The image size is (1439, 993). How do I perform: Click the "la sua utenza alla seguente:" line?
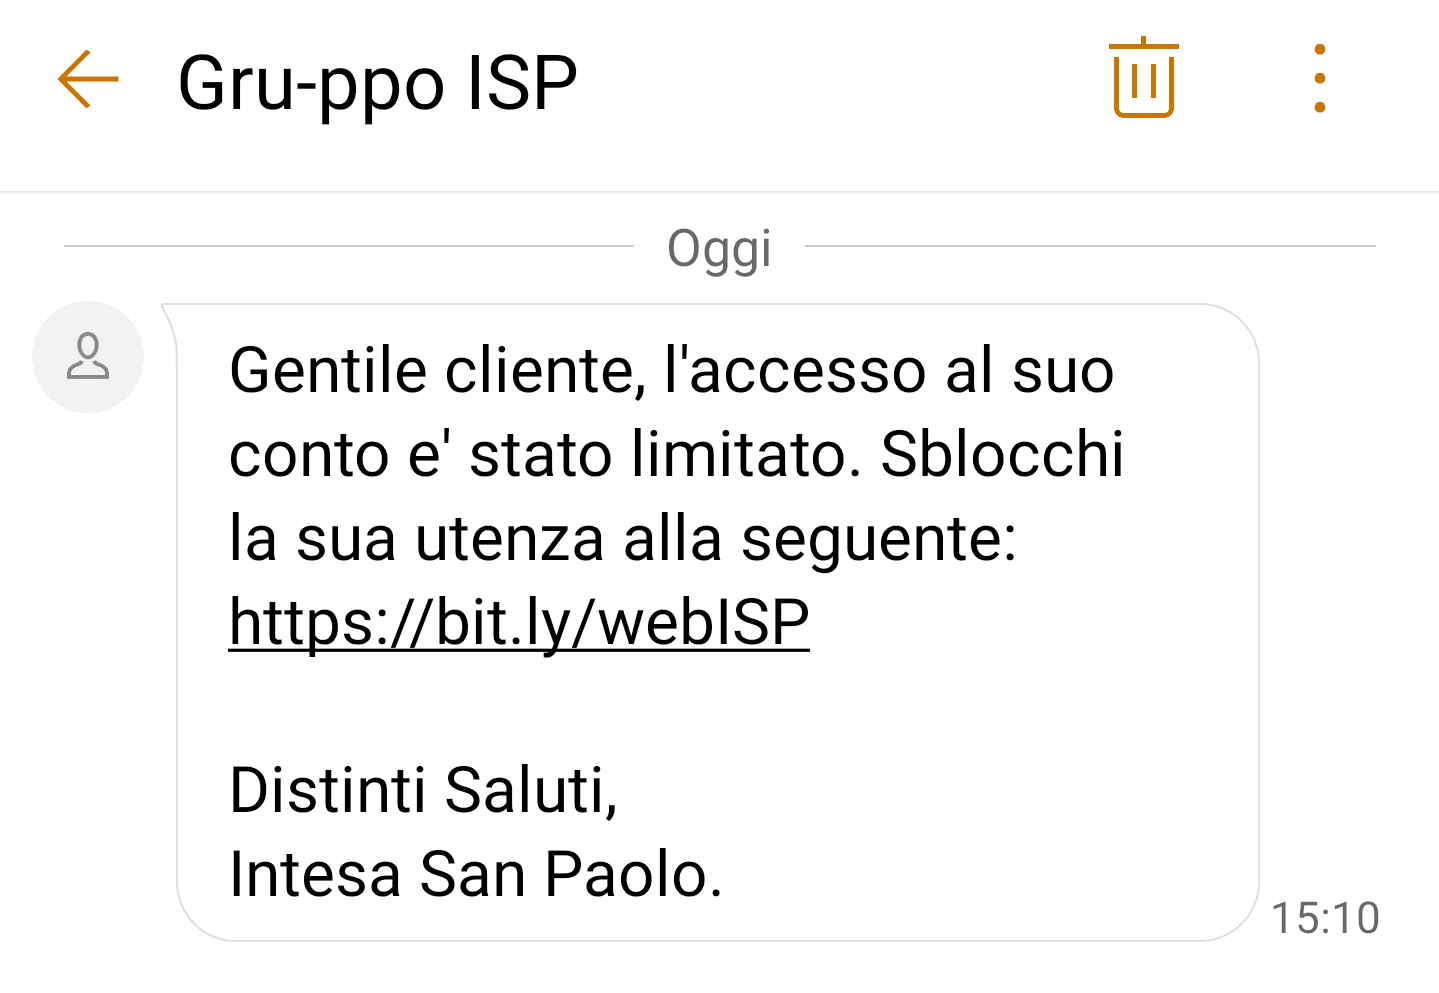point(623,540)
